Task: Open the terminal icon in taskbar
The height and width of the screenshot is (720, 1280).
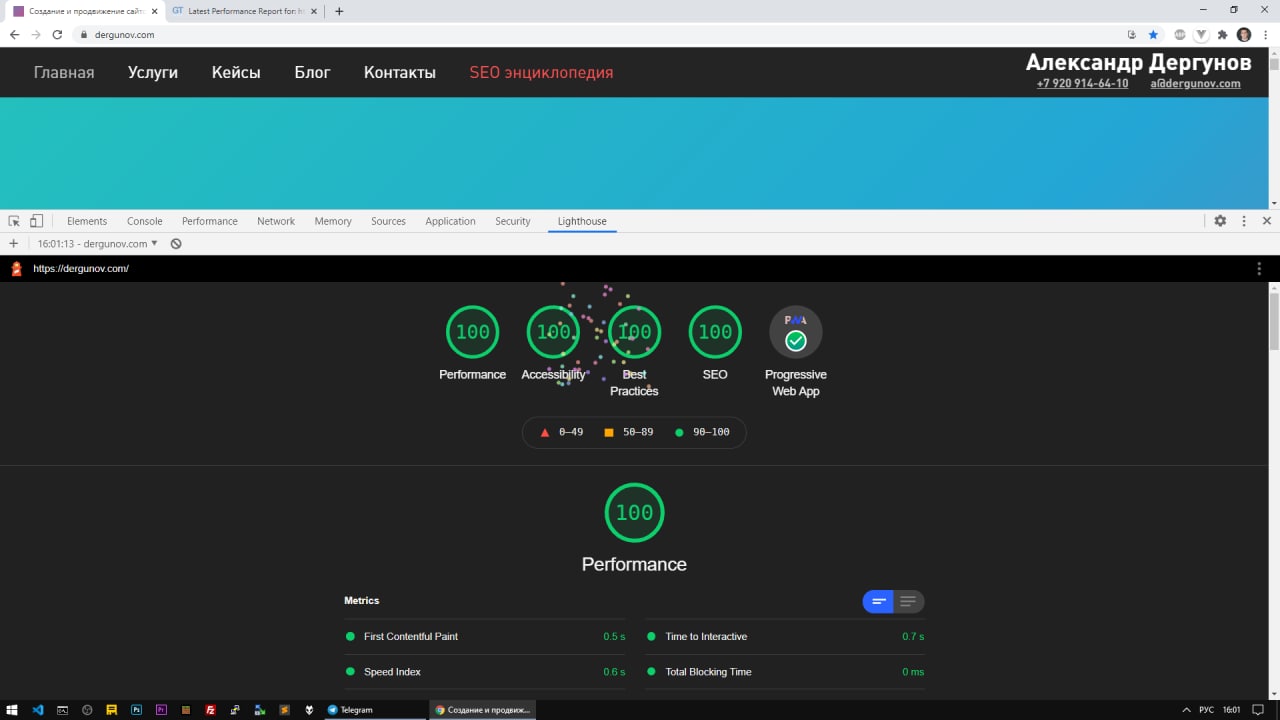Action: pyautogui.click(x=62, y=709)
